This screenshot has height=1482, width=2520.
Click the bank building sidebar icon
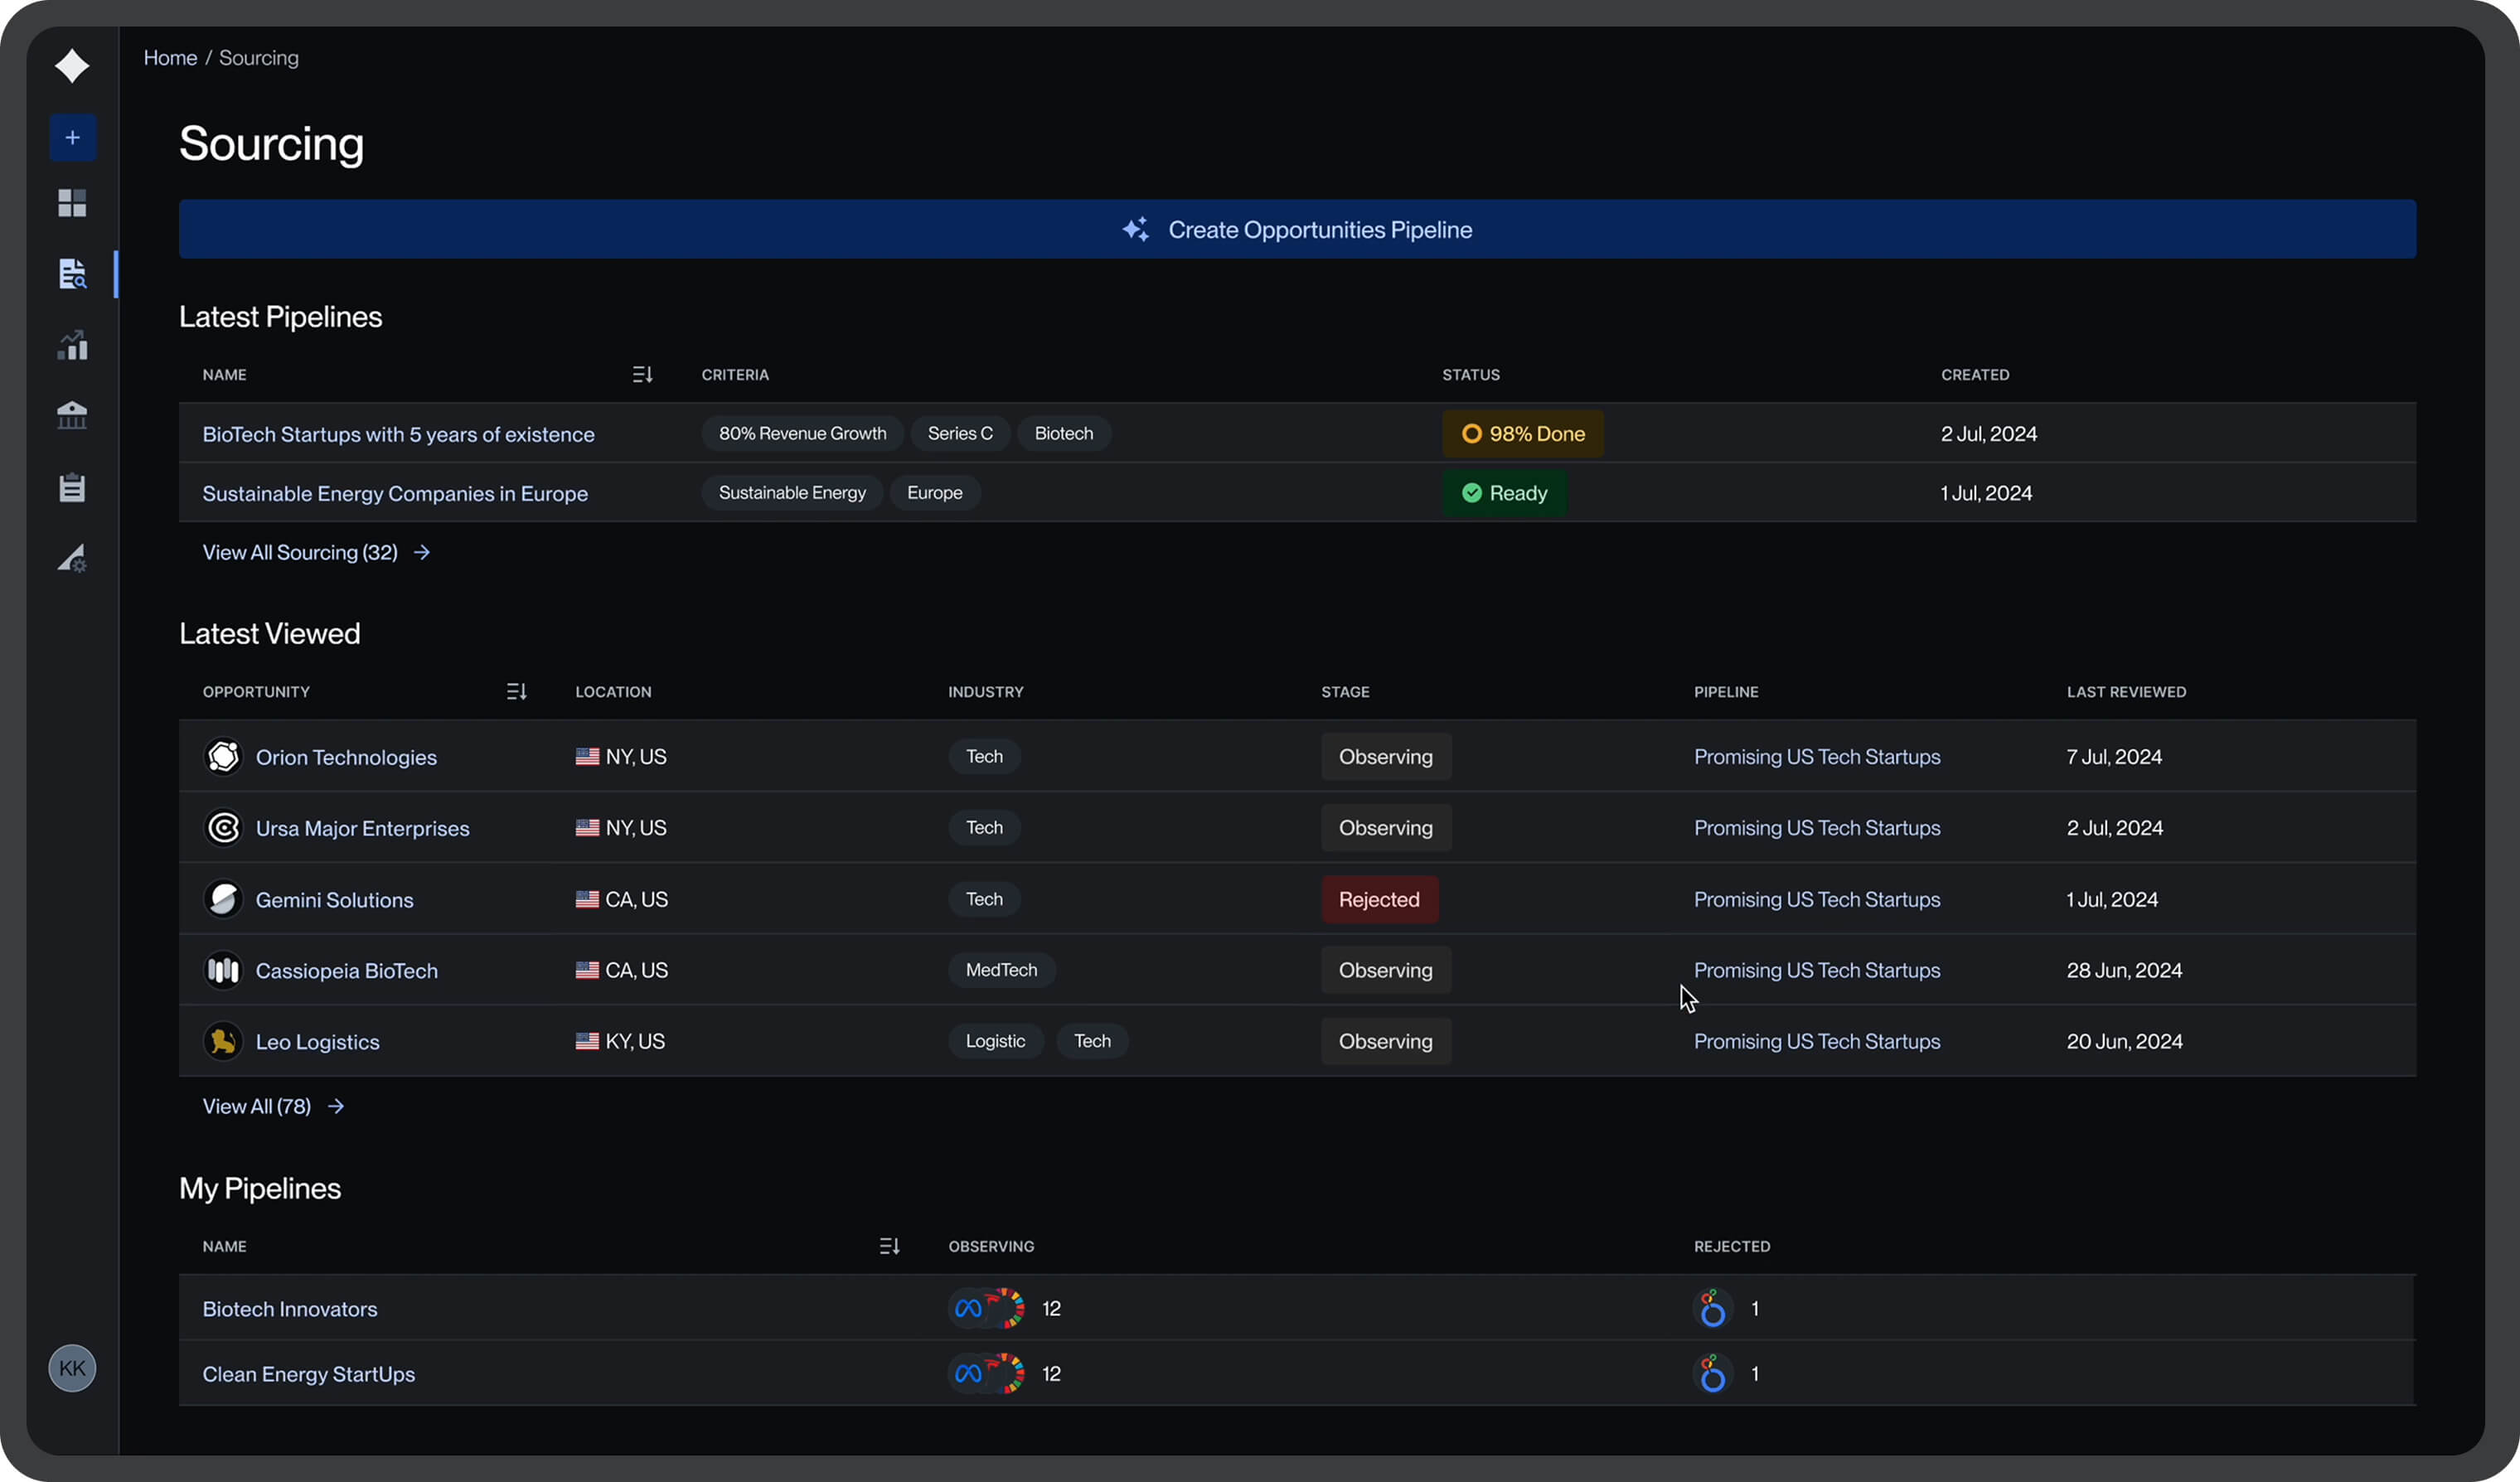point(72,415)
